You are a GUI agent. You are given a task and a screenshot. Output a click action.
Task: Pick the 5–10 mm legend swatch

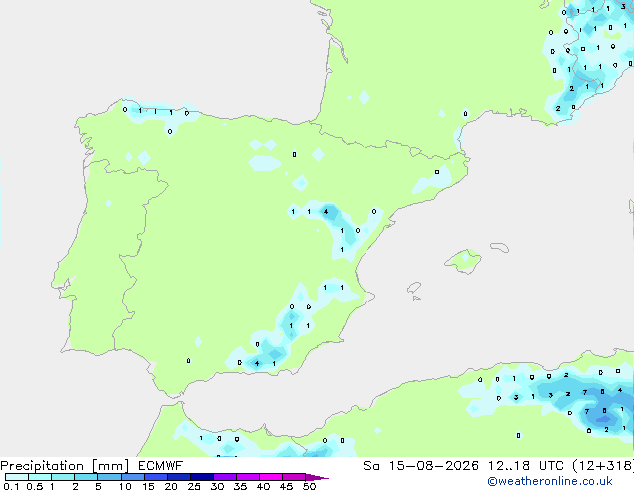click(109, 477)
